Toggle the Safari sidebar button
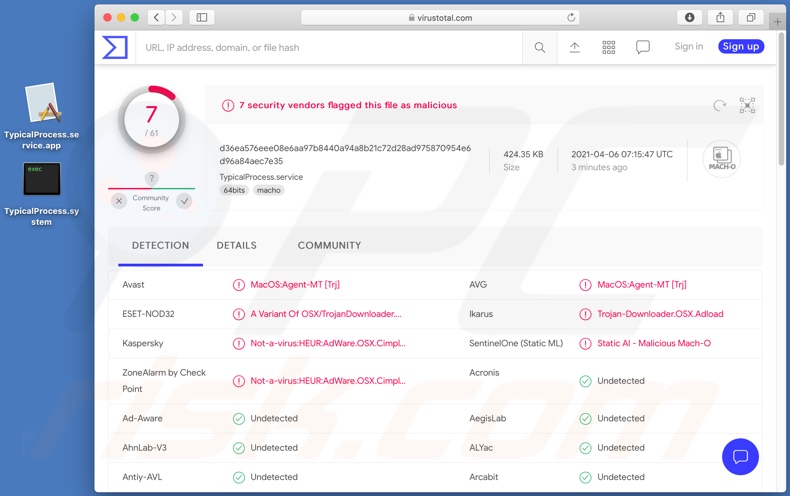The height and width of the screenshot is (496, 790). coord(201,17)
